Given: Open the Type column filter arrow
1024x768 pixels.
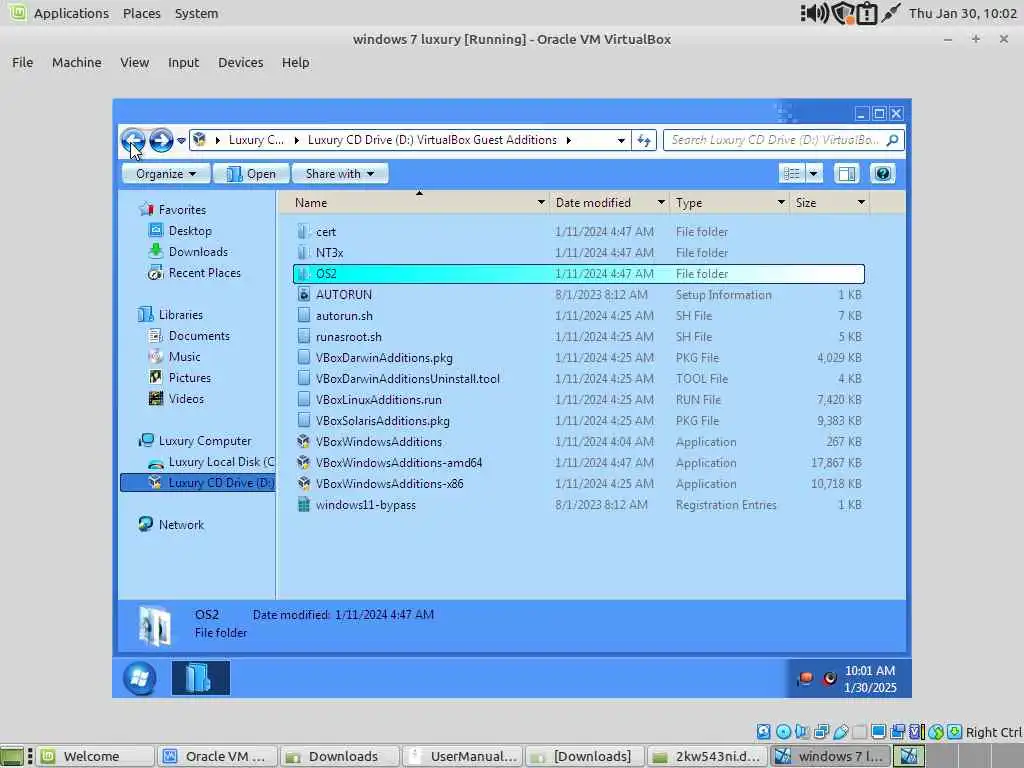Looking at the screenshot, I should click(x=781, y=203).
